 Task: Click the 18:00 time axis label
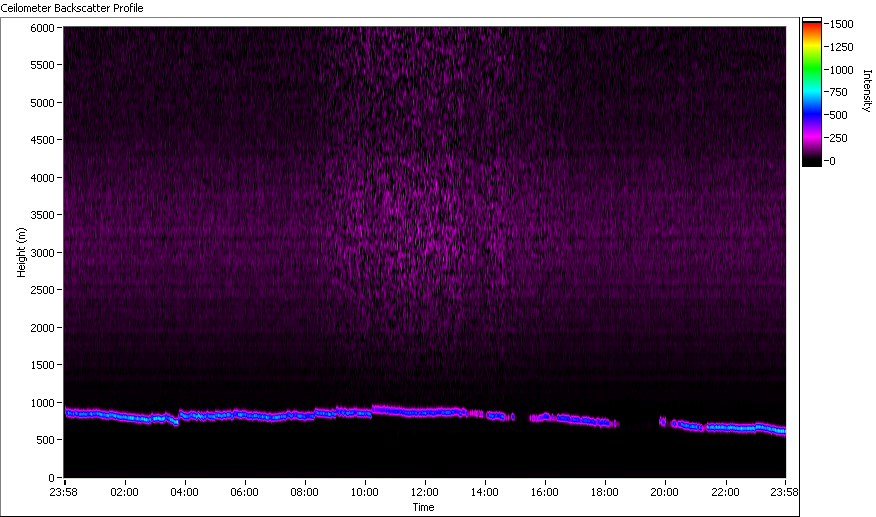(604, 492)
